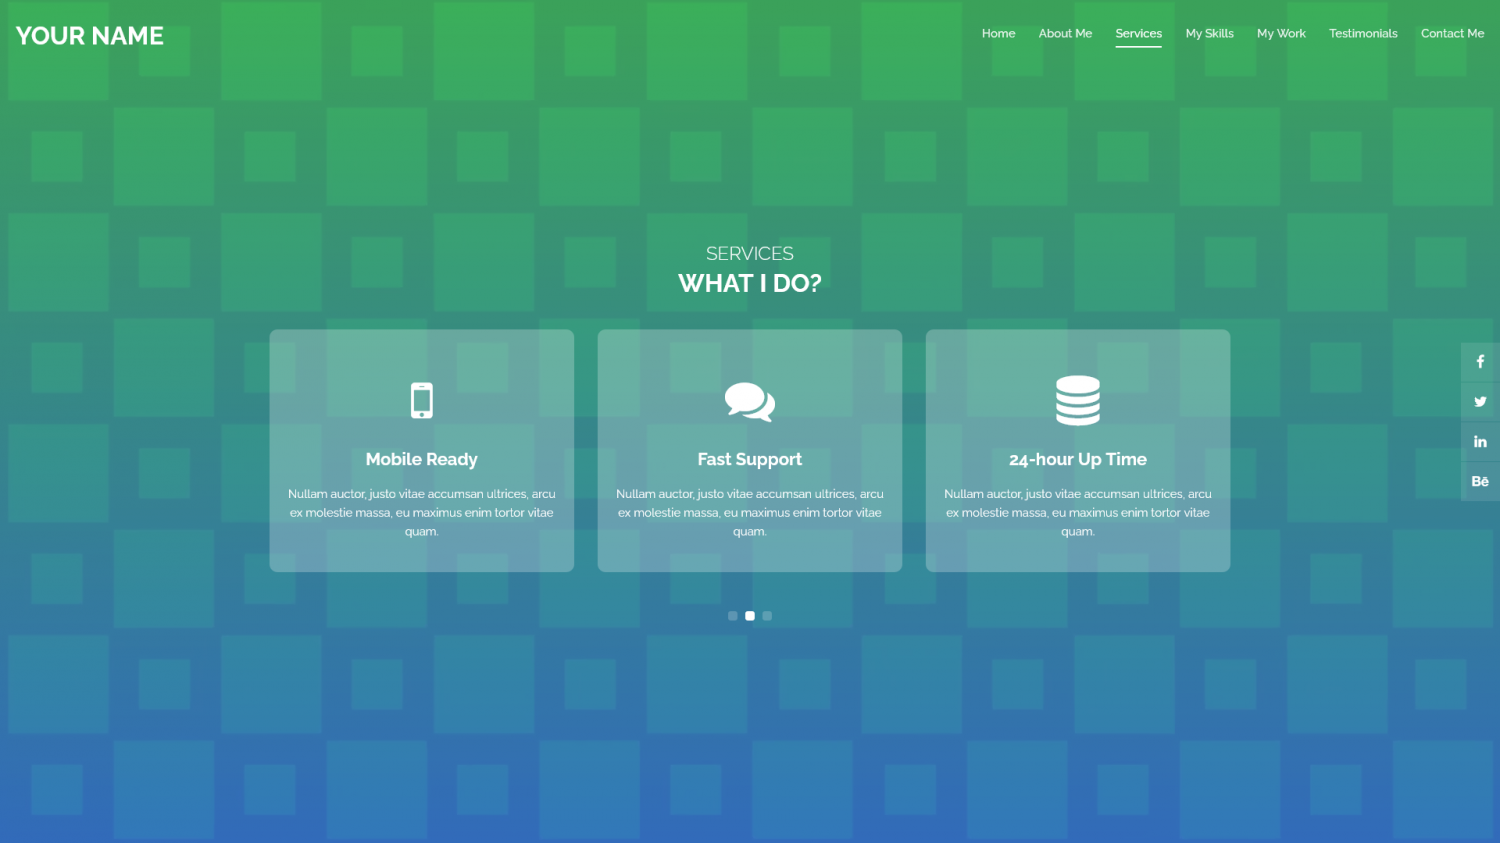The height and width of the screenshot is (843, 1500).
Task: Select the third carousel pagination dot
Action: tap(767, 616)
